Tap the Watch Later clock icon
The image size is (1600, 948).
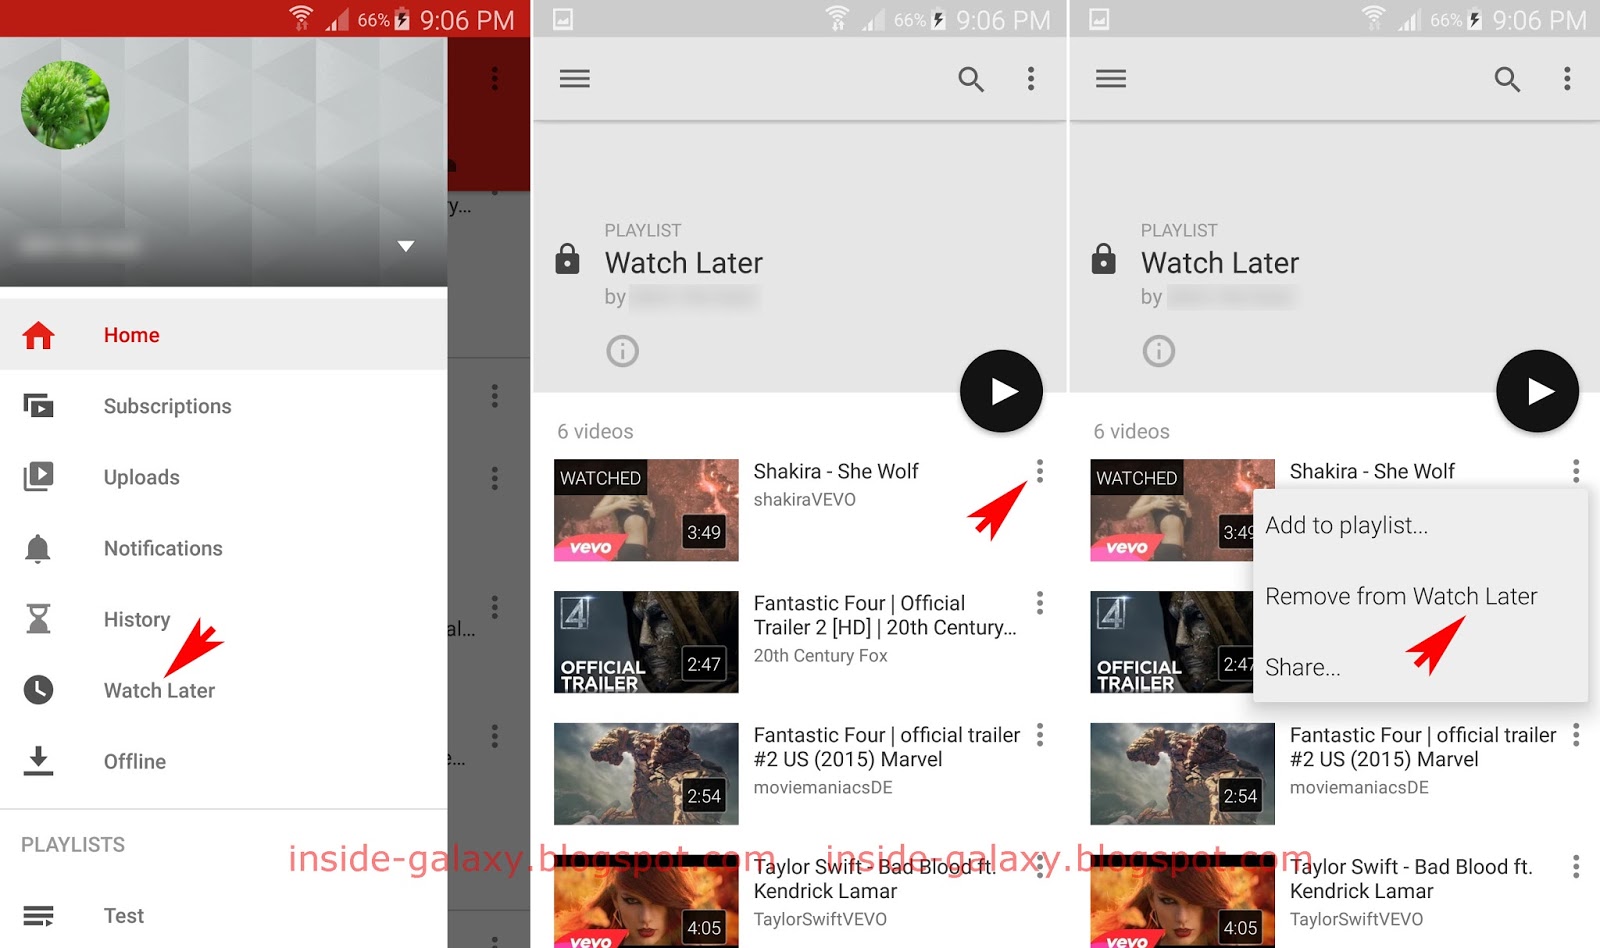click(38, 690)
